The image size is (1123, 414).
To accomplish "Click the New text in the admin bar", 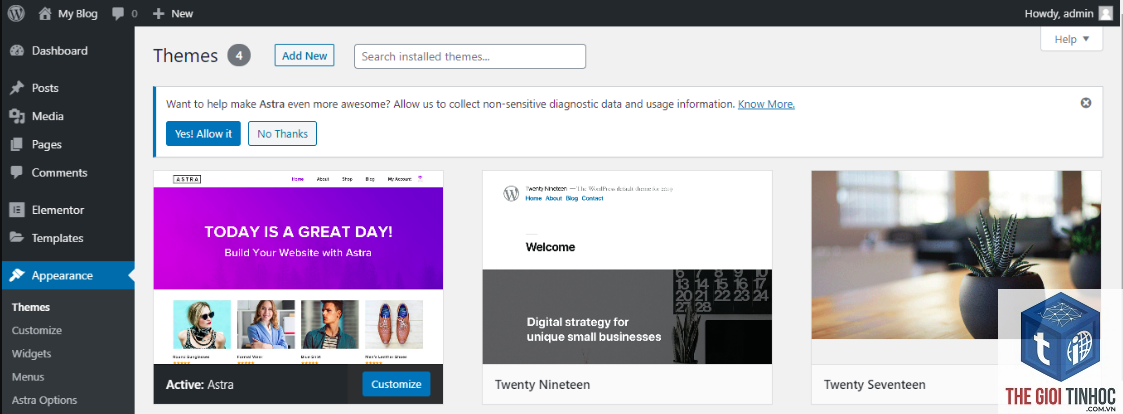I will [182, 13].
